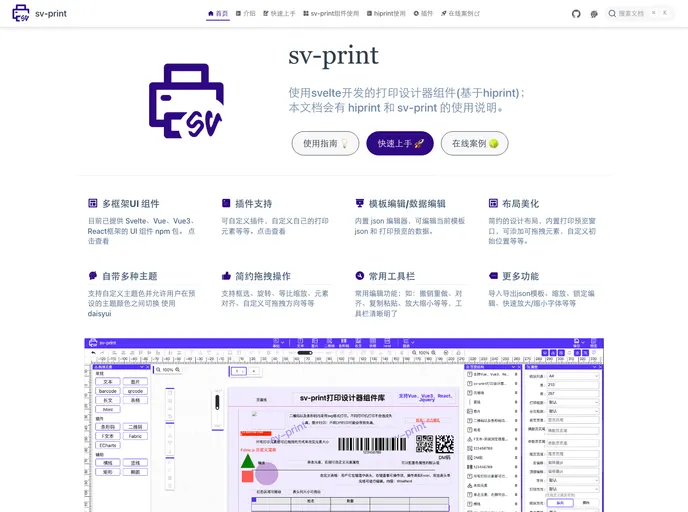Click the theme palette icon in header
The image size is (688, 512).
[x=594, y=14]
